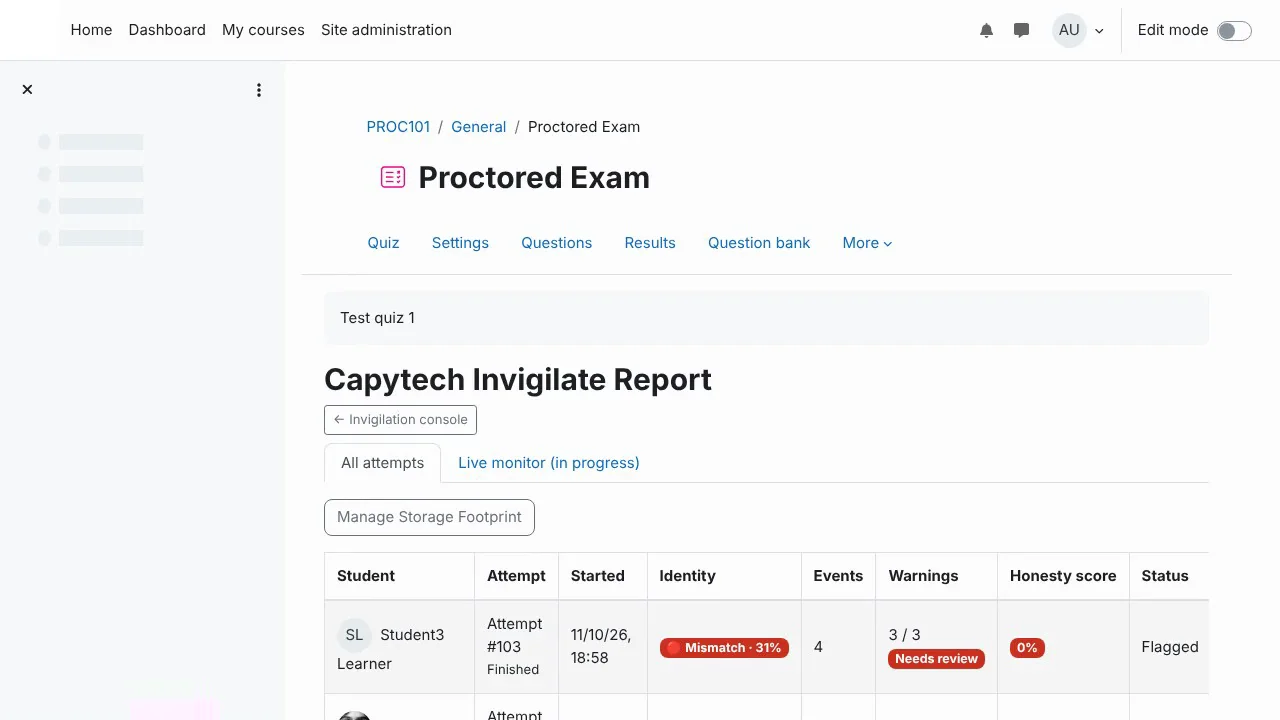The height and width of the screenshot is (720, 1280).
Task: Click the Proctored Exam quiz icon
Action: click(x=393, y=177)
